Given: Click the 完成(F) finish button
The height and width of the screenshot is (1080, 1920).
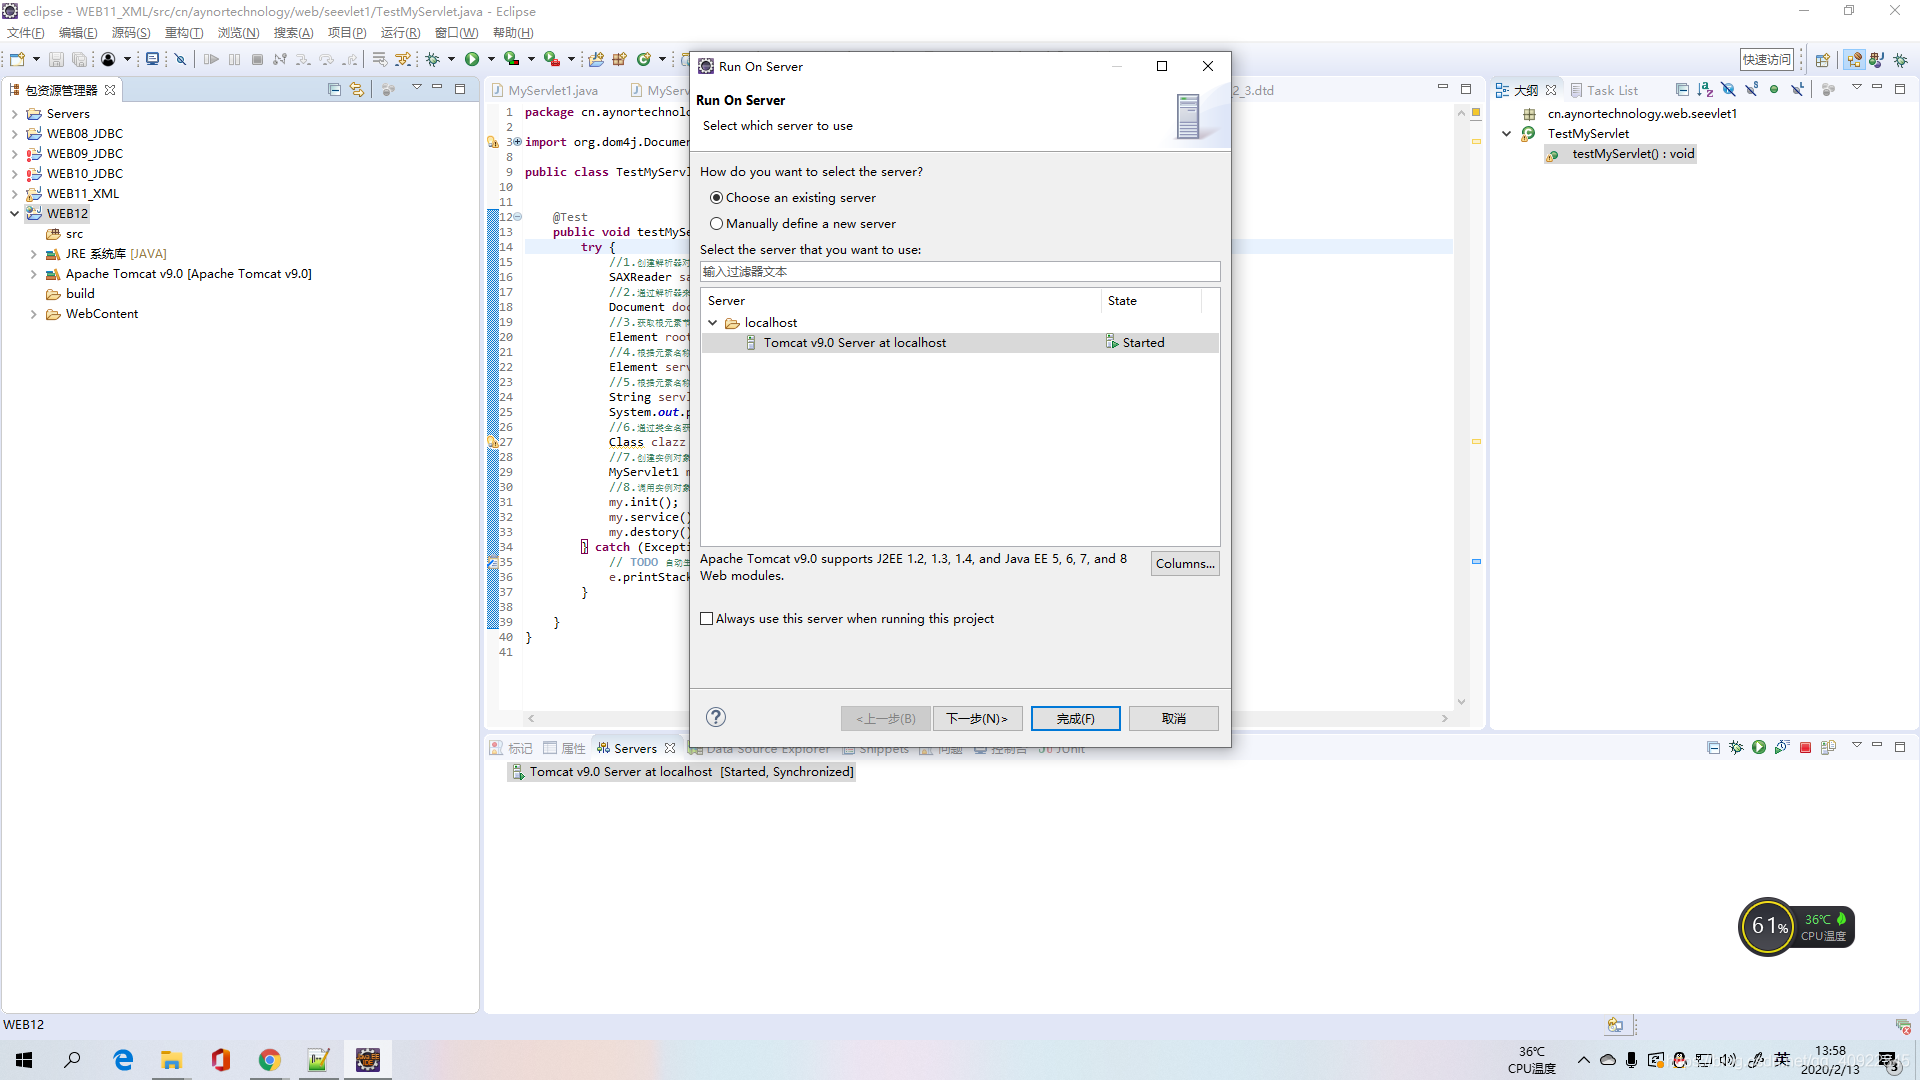Looking at the screenshot, I should pyautogui.click(x=1075, y=718).
